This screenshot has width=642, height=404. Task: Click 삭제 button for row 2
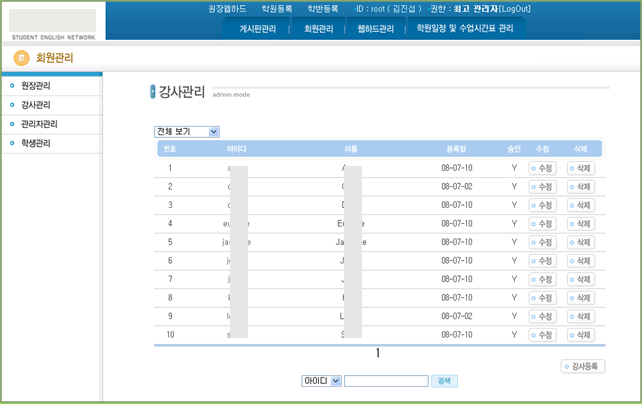581,187
